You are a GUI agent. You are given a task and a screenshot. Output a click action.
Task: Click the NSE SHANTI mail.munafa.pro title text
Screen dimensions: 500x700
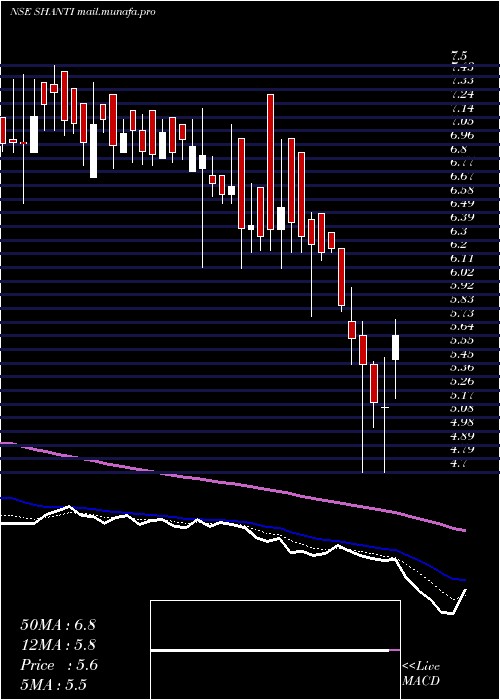point(83,12)
